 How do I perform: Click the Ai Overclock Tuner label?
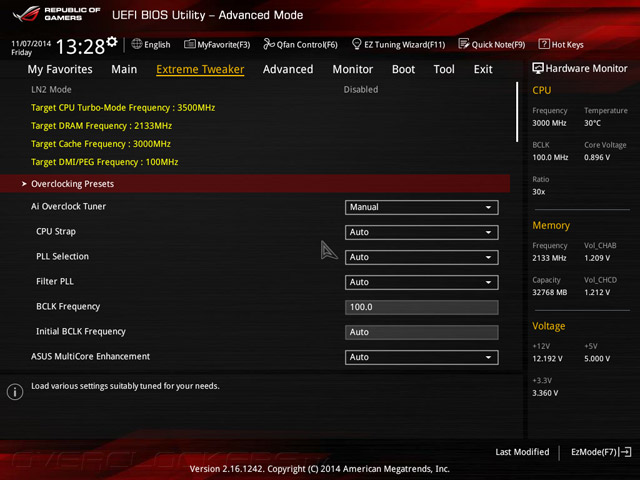click(x=68, y=207)
